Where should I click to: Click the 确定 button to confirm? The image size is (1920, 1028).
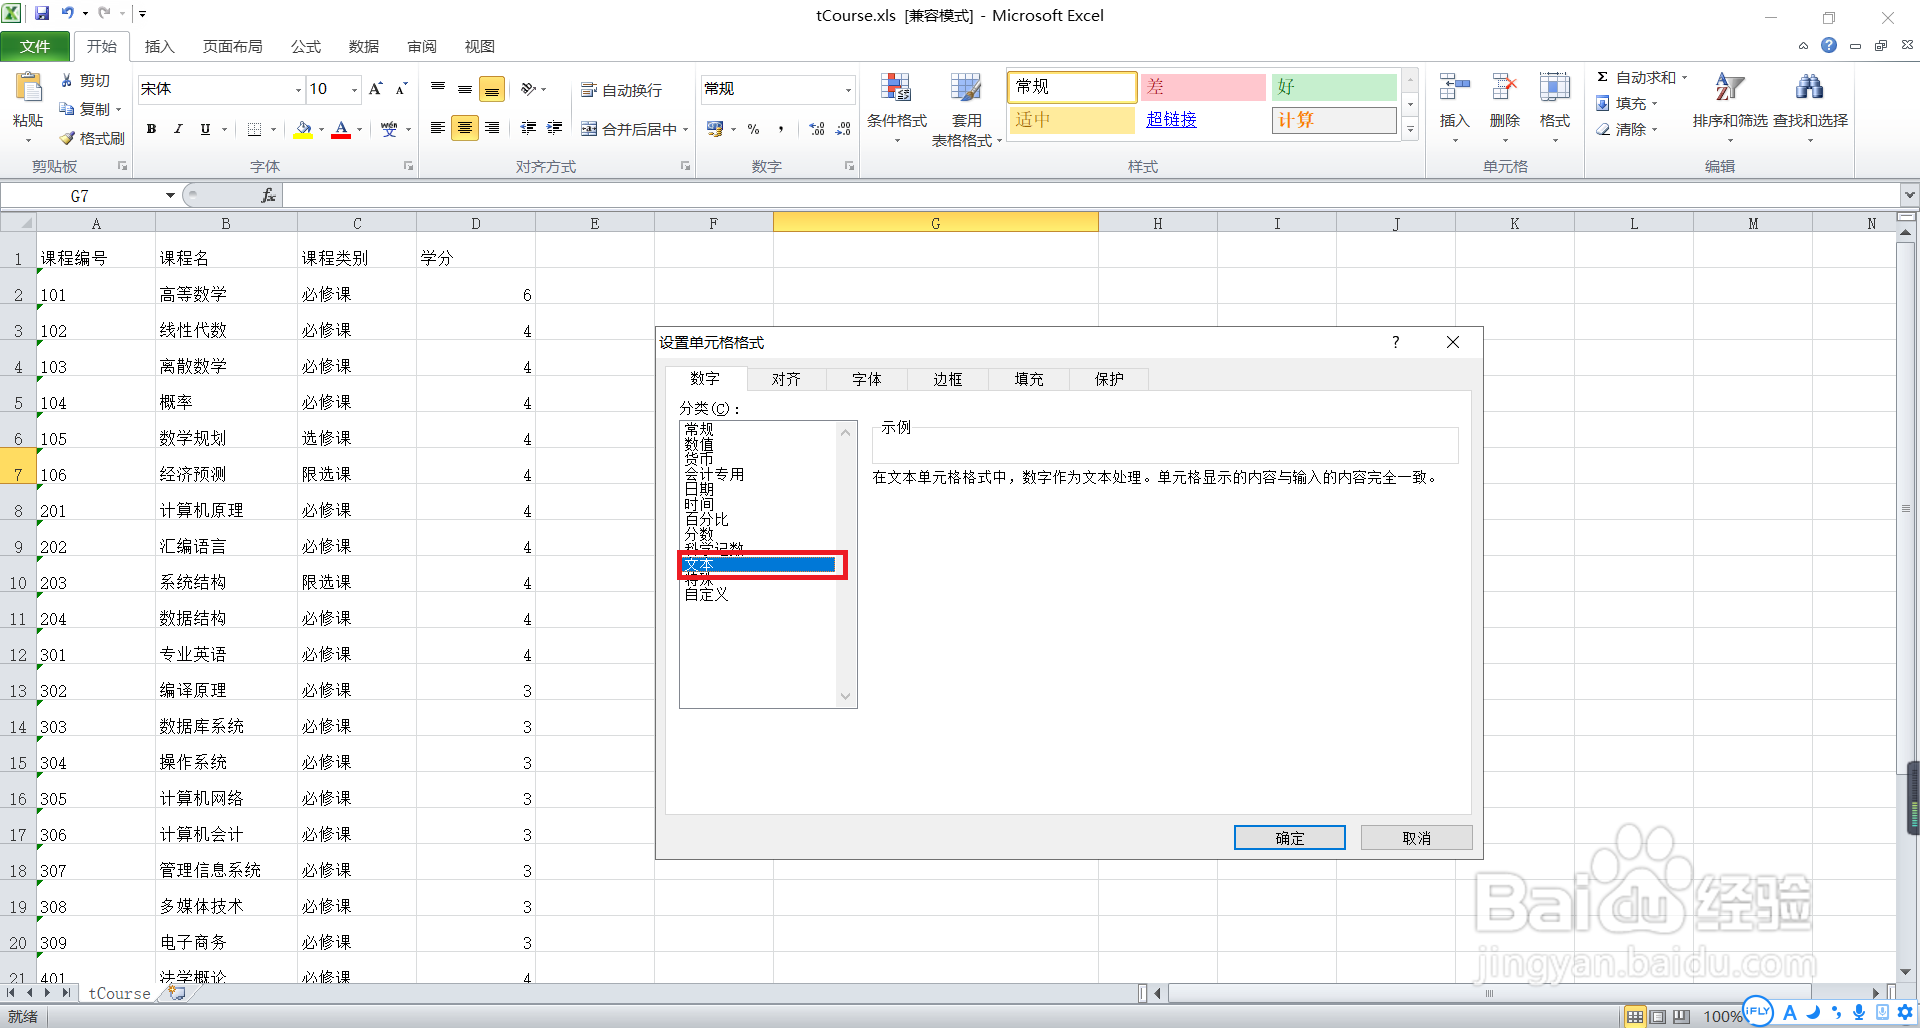1289,837
